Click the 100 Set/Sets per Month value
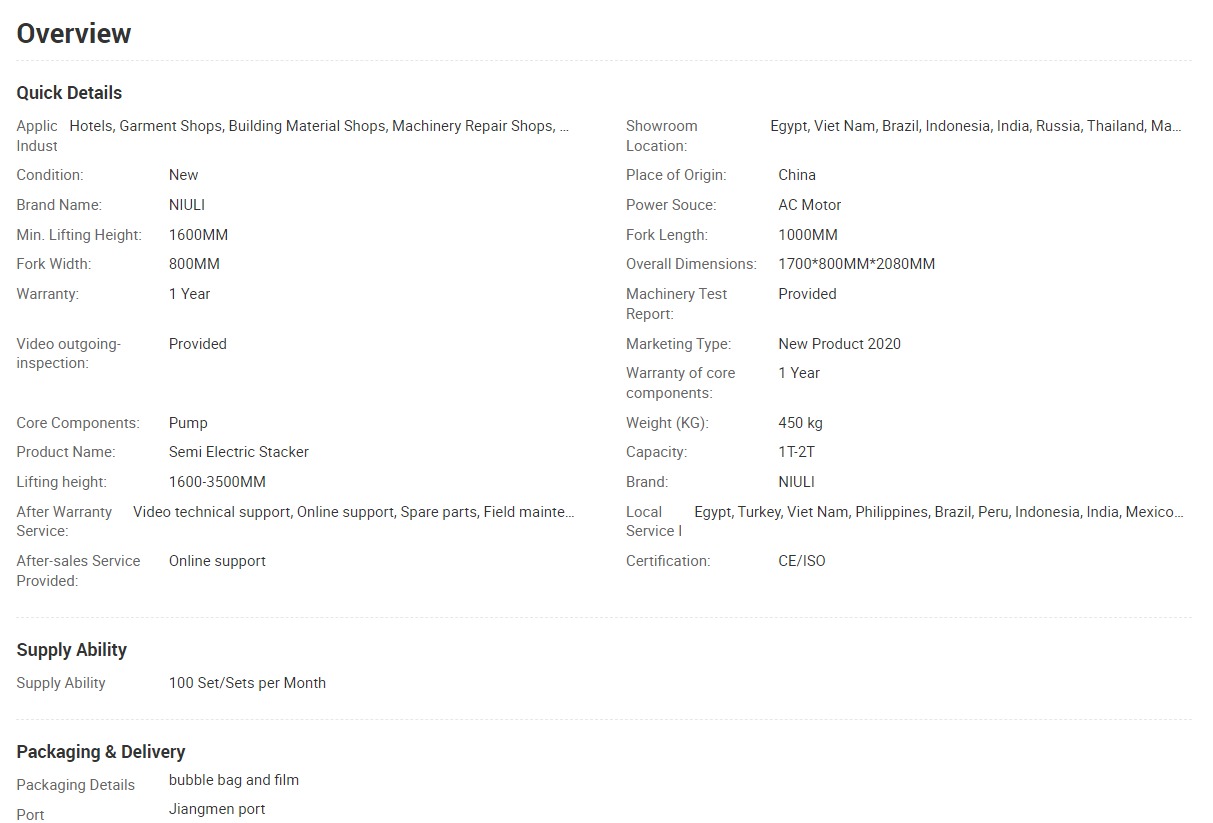1213x823 pixels. (247, 683)
